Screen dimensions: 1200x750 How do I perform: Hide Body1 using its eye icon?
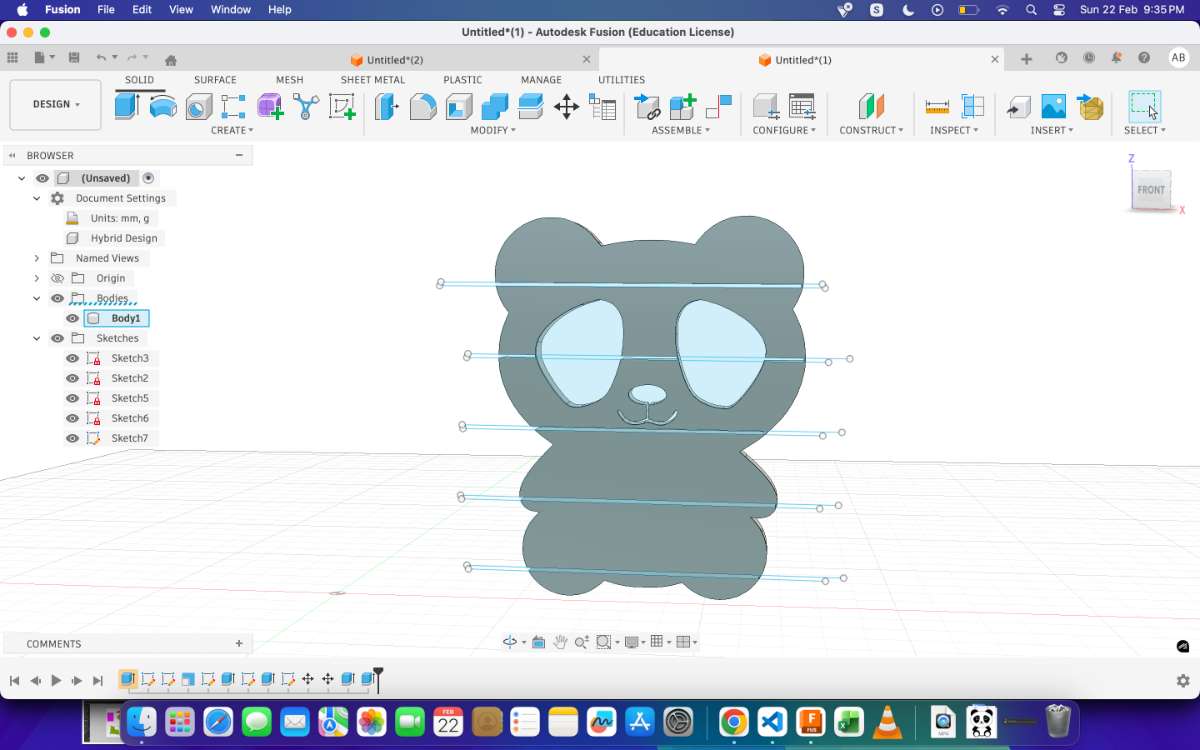click(x=72, y=318)
